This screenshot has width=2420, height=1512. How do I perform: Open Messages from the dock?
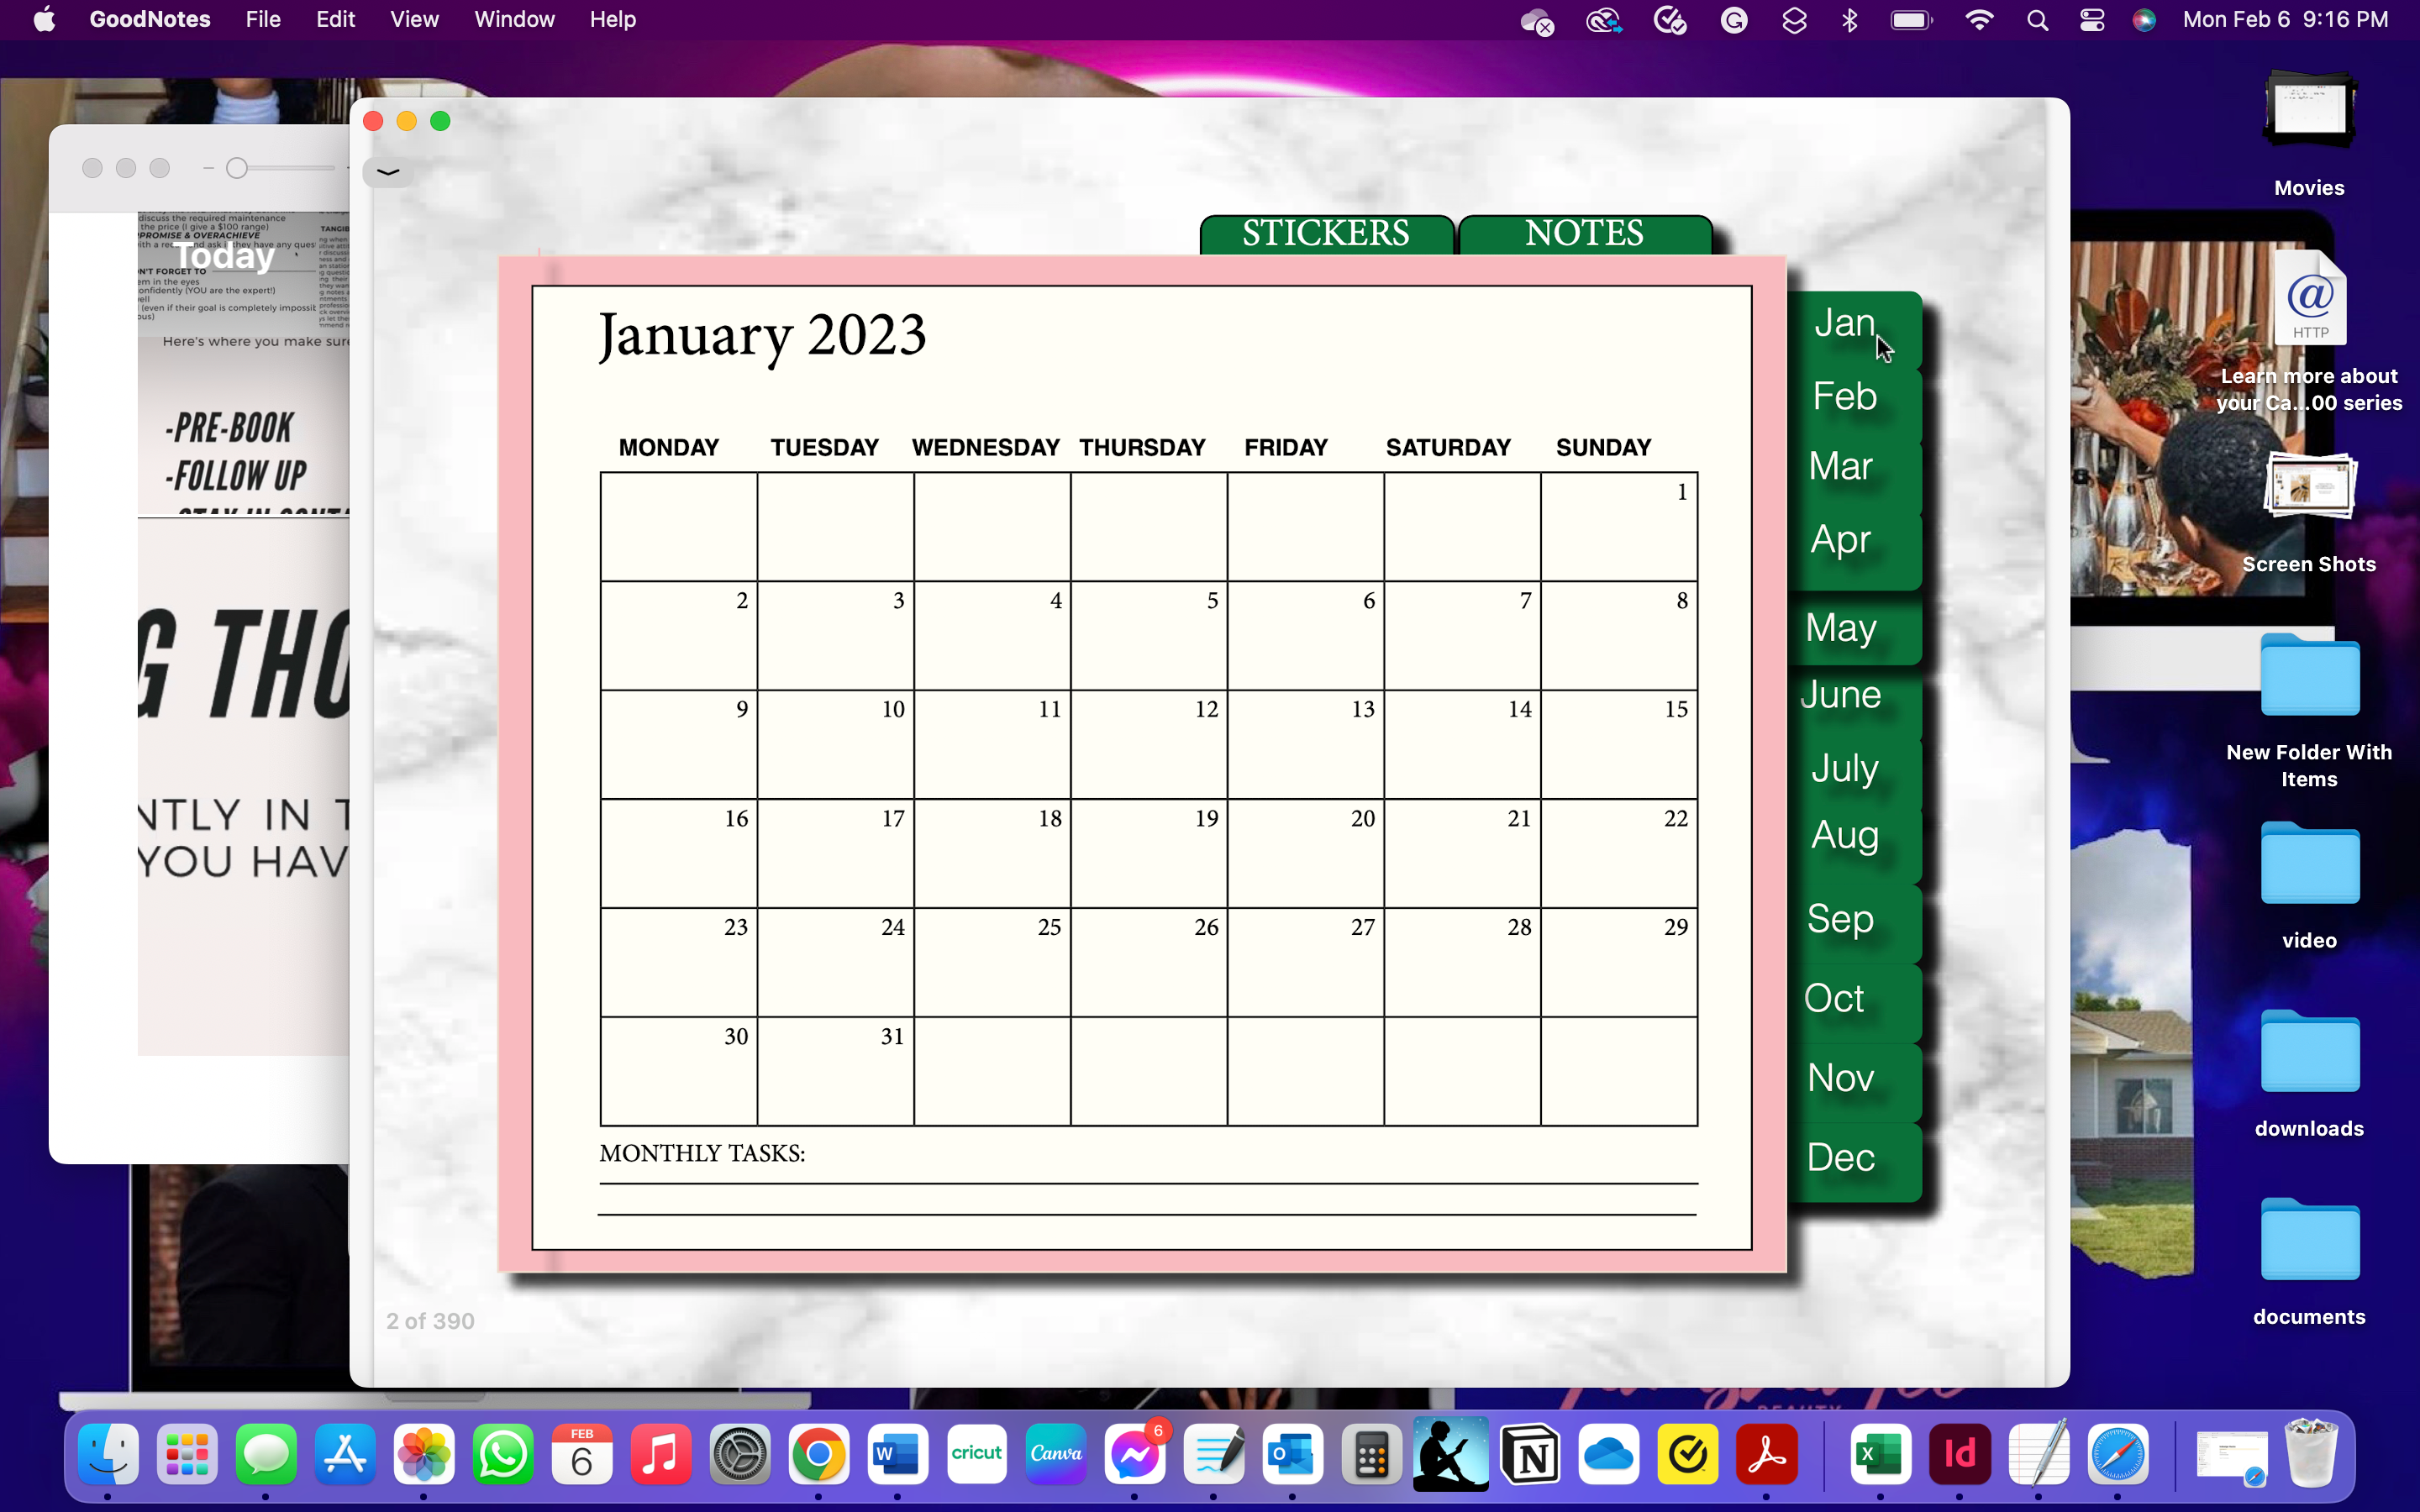click(266, 1454)
